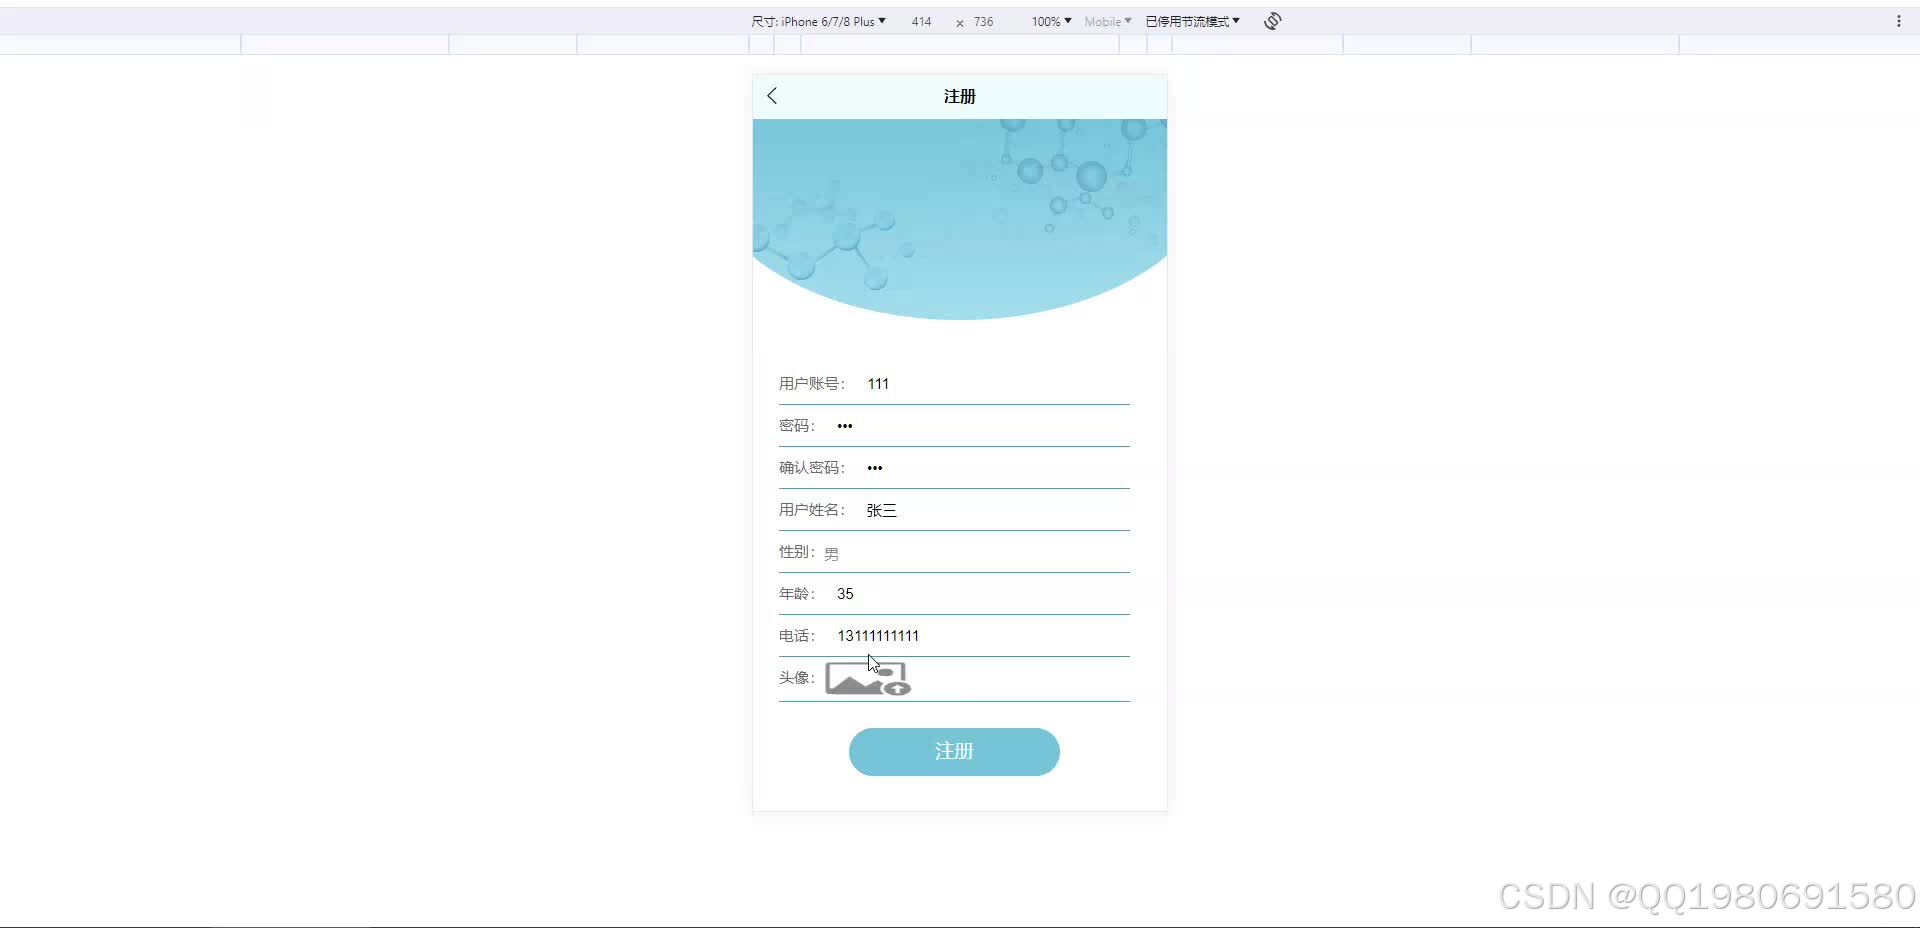1920x928 pixels.
Task: Click the back arrow on the 注册 page
Action: [x=771, y=95]
